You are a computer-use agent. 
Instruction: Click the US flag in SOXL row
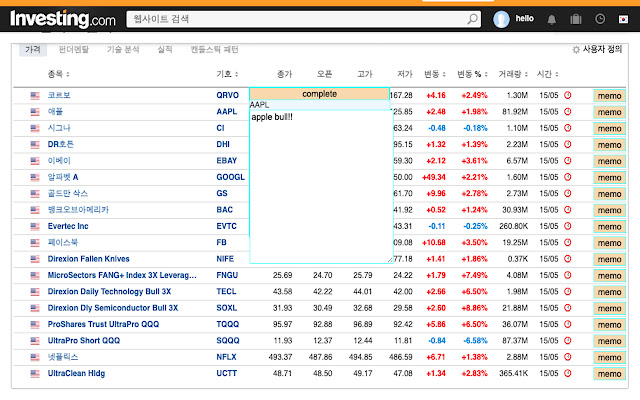point(35,308)
